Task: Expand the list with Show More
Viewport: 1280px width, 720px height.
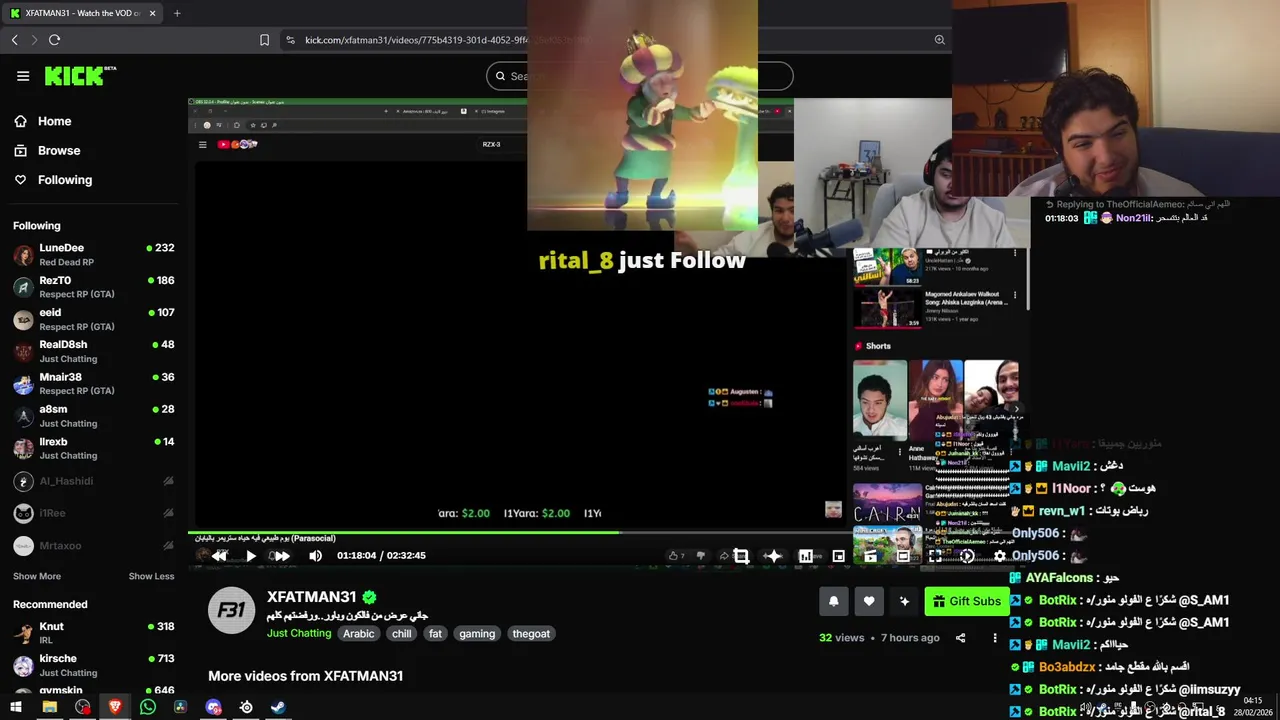Action: pos(37,576)
